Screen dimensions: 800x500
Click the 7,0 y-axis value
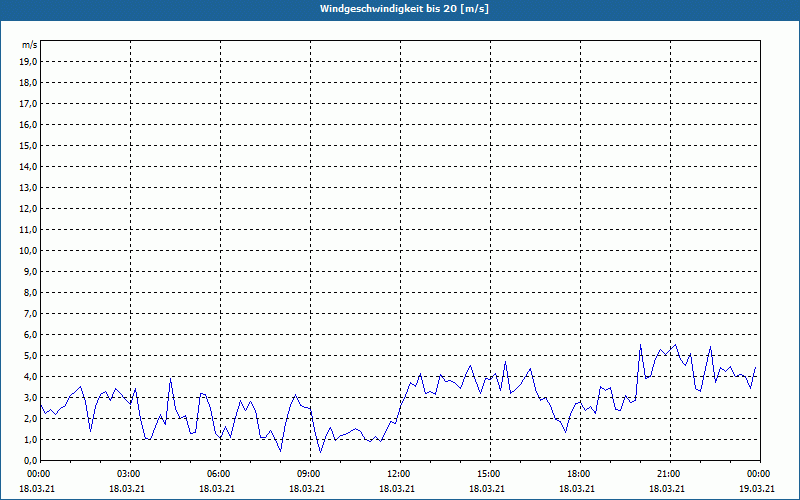[30, 313]
